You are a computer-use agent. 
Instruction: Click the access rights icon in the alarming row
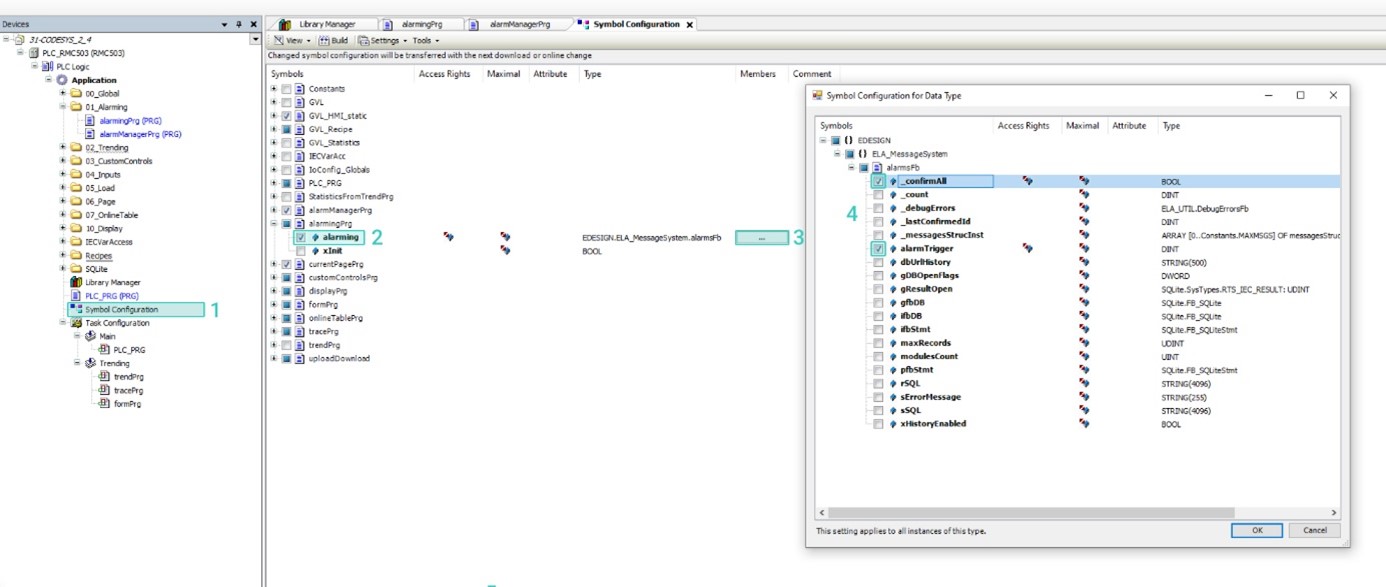point(448,237)
